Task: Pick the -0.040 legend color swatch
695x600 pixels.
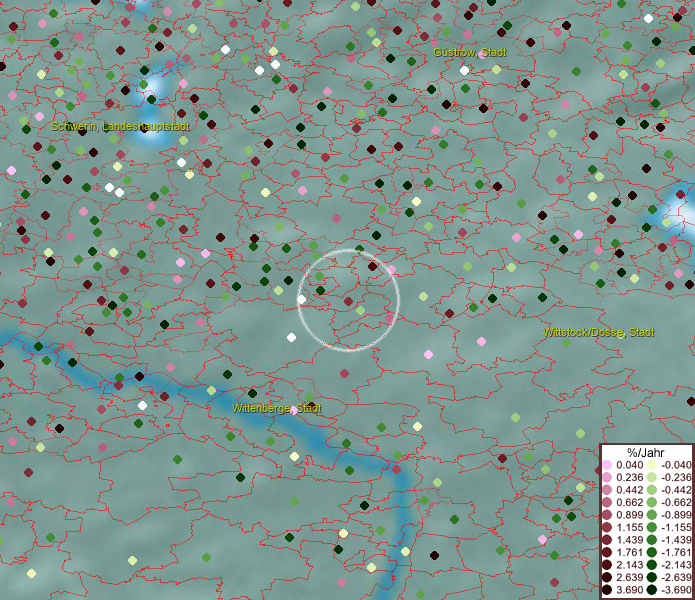Action: [651, 465]
